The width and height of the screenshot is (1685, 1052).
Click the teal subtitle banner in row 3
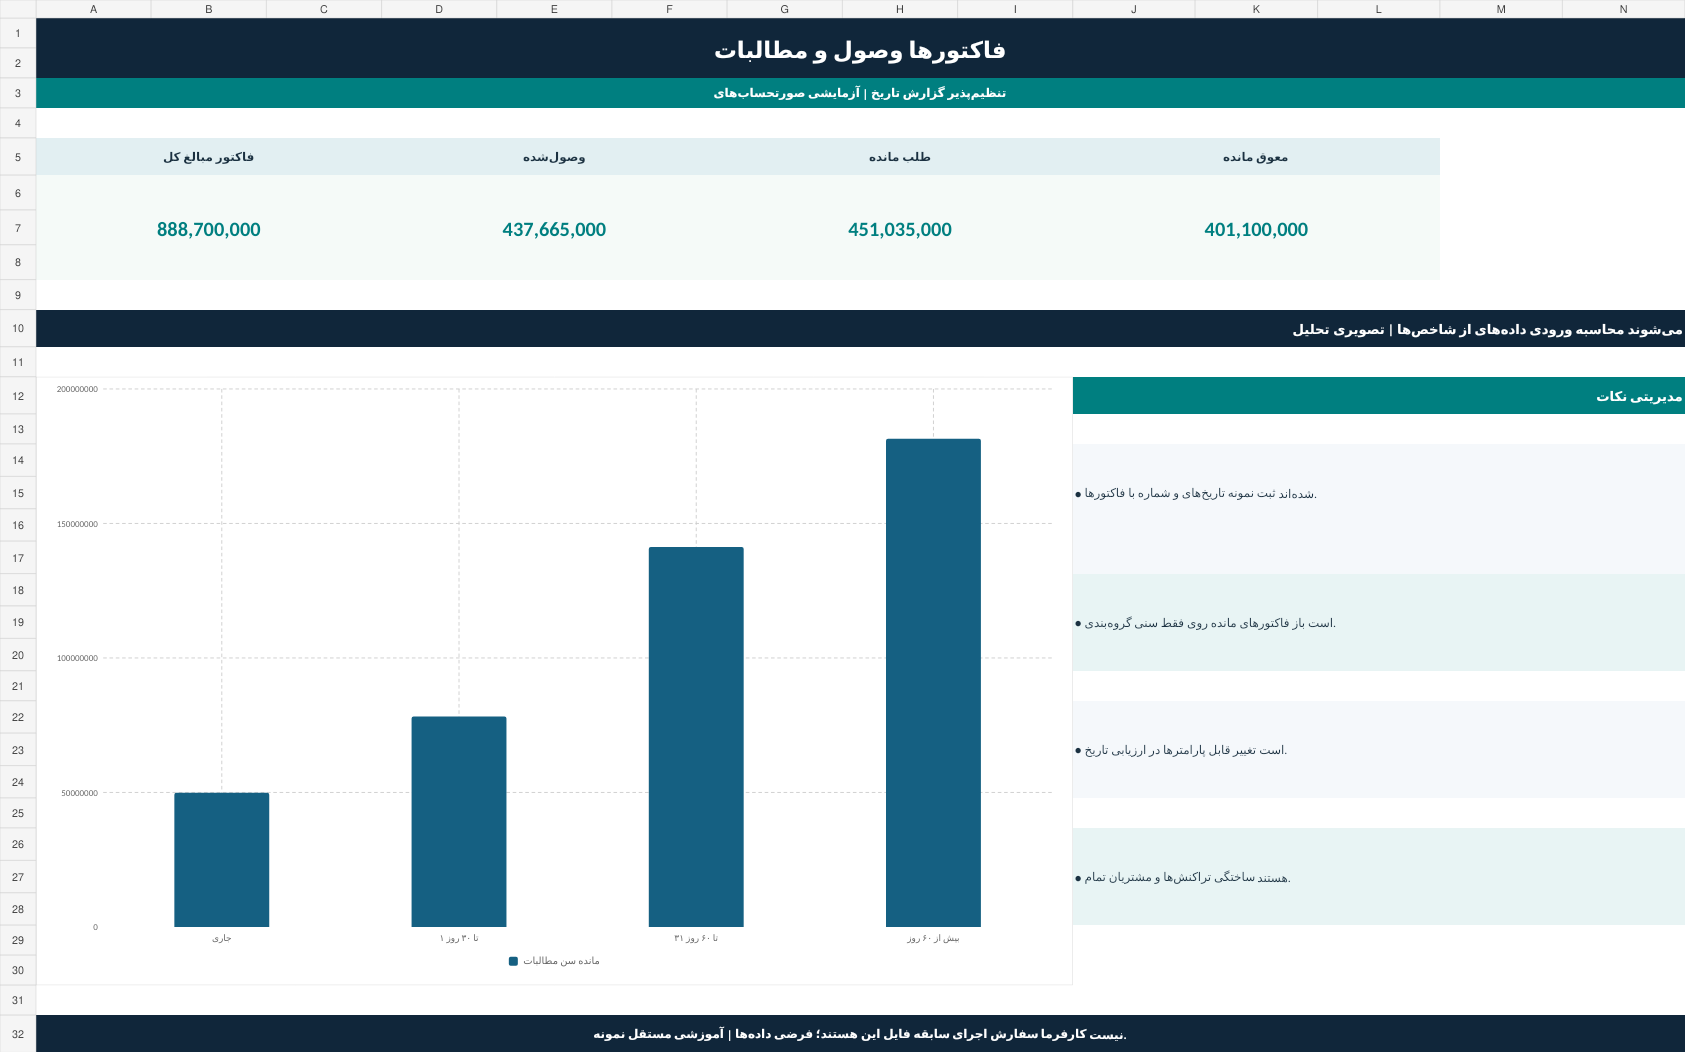tap(860, 93)
